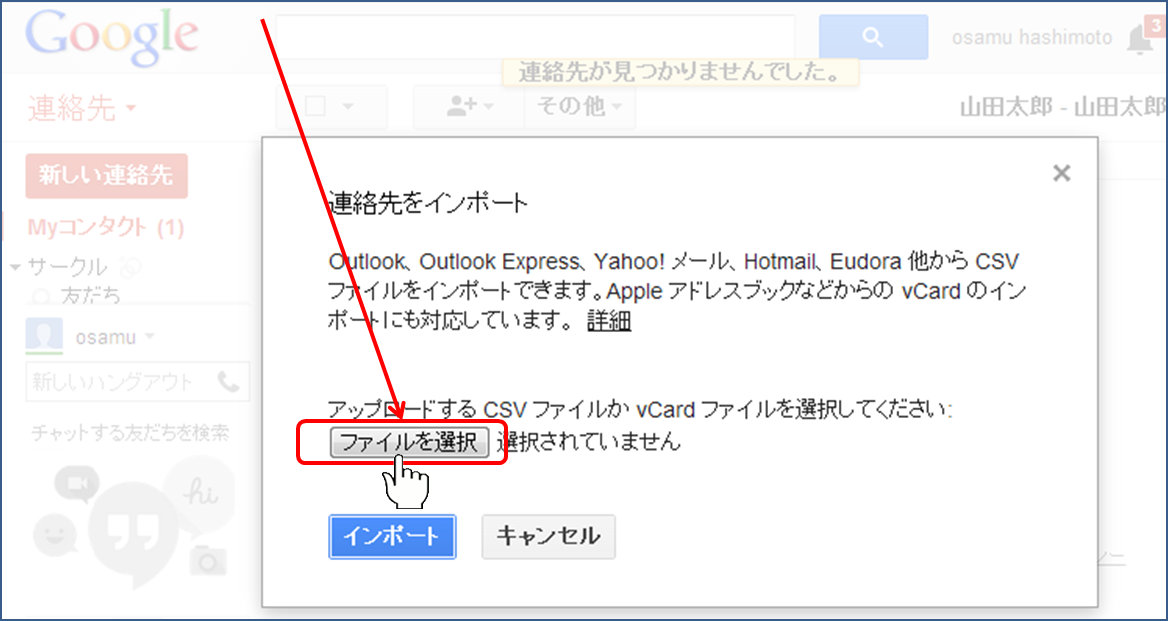
Task: Open the notifications bell icon
Action: 1138,39
